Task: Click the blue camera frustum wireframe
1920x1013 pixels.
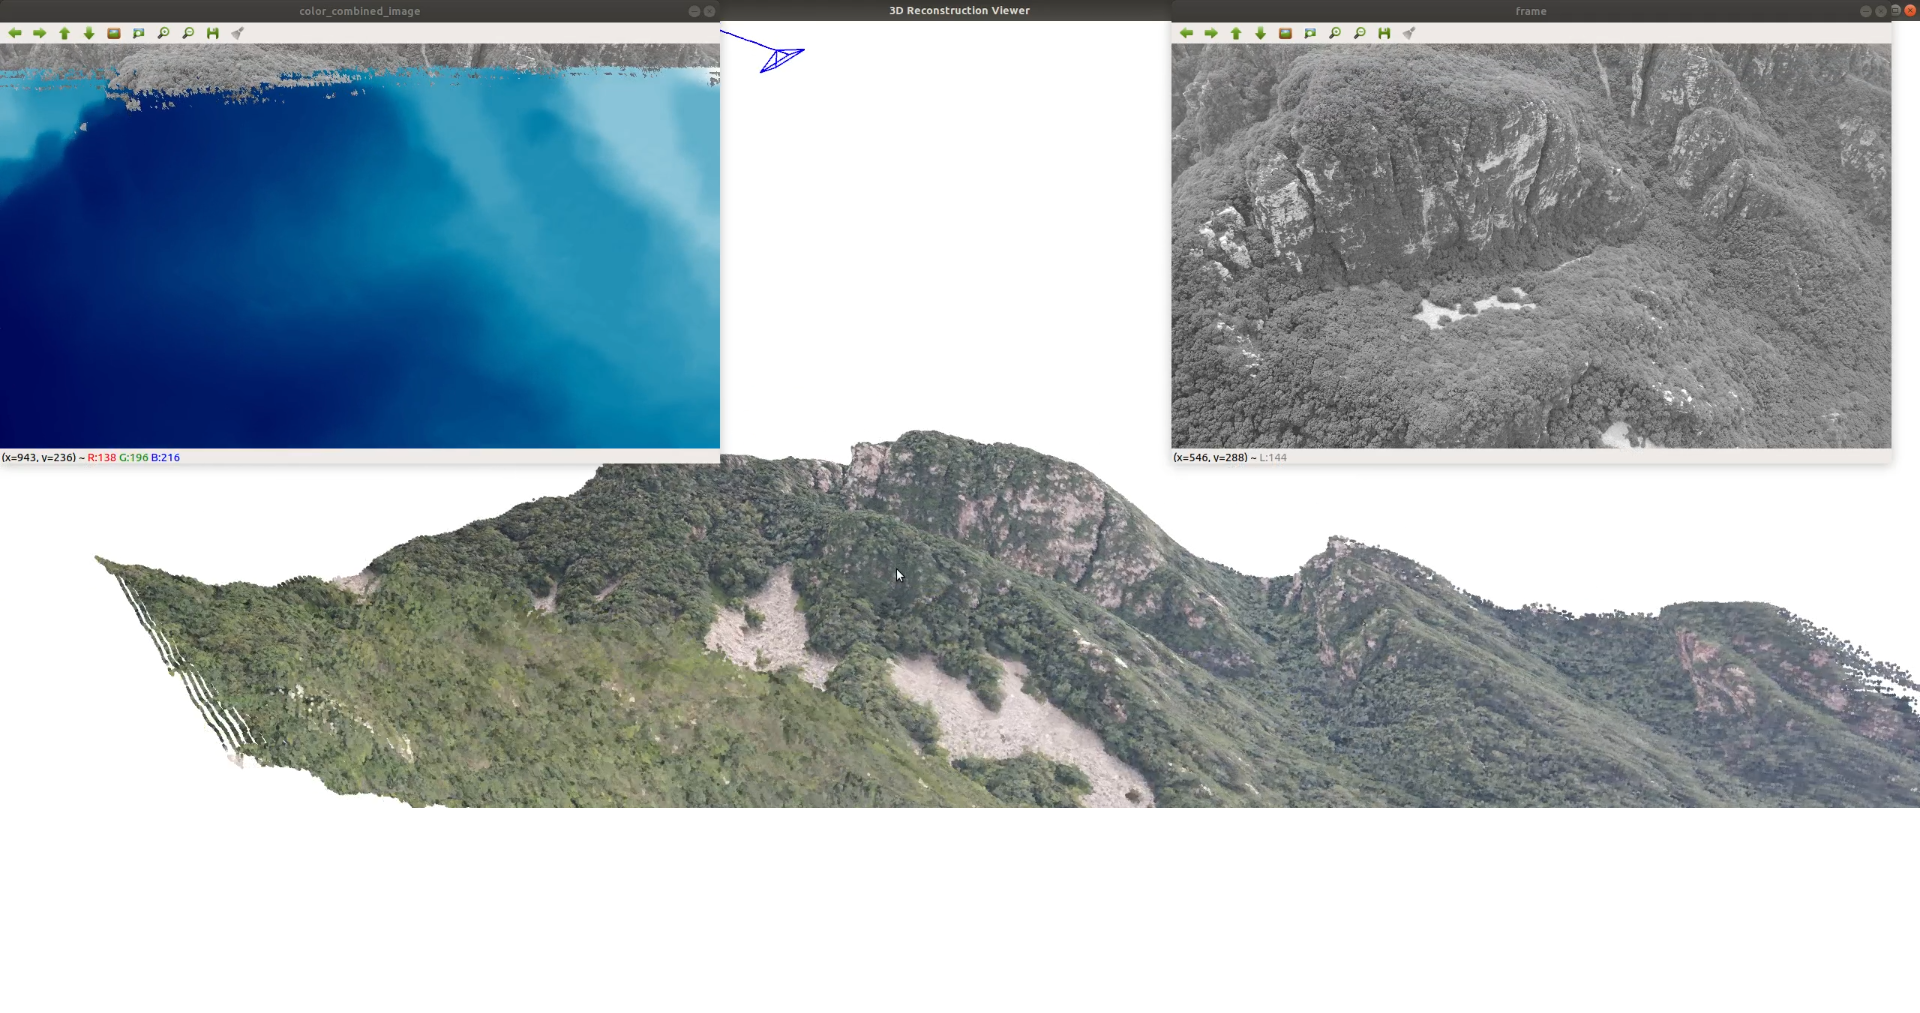Action: coord(781,59)
